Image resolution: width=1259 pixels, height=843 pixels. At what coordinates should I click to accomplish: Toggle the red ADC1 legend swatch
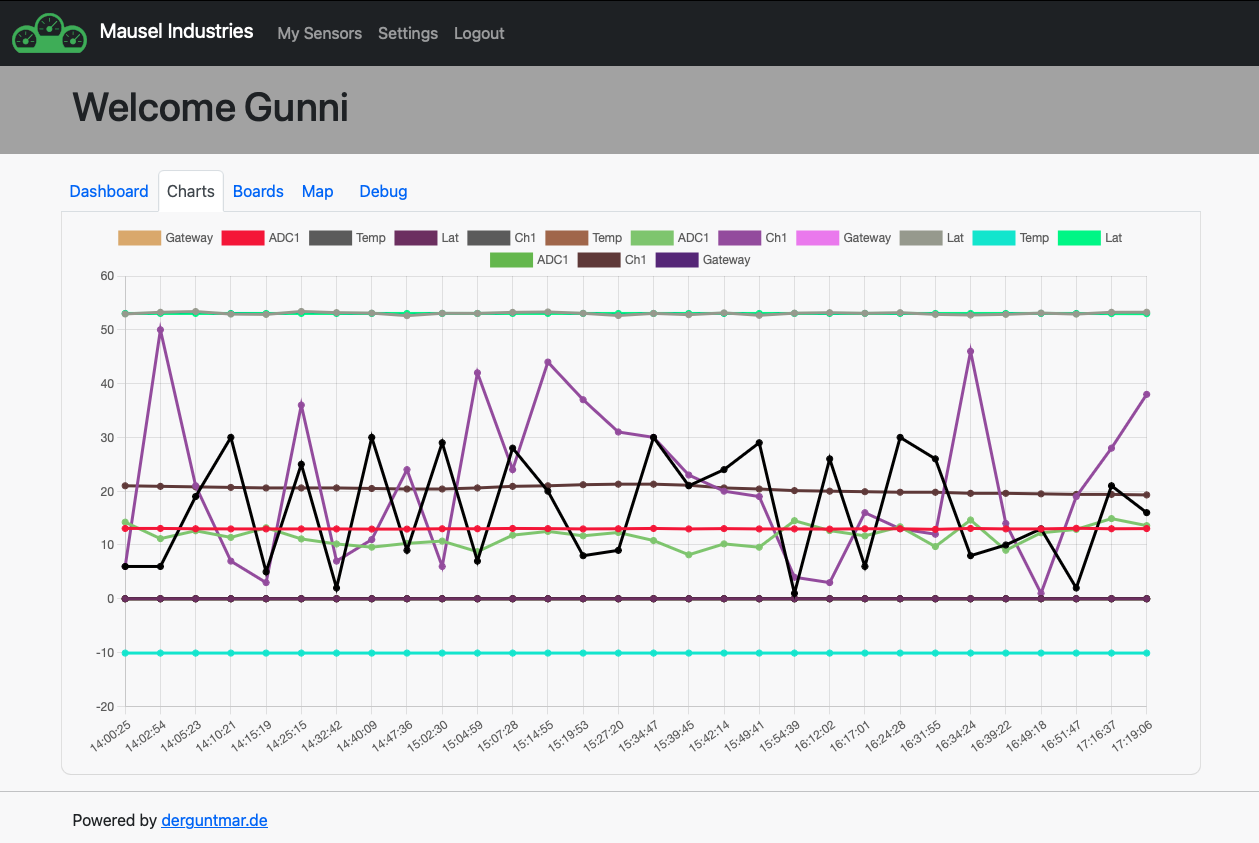coord(245,238)
